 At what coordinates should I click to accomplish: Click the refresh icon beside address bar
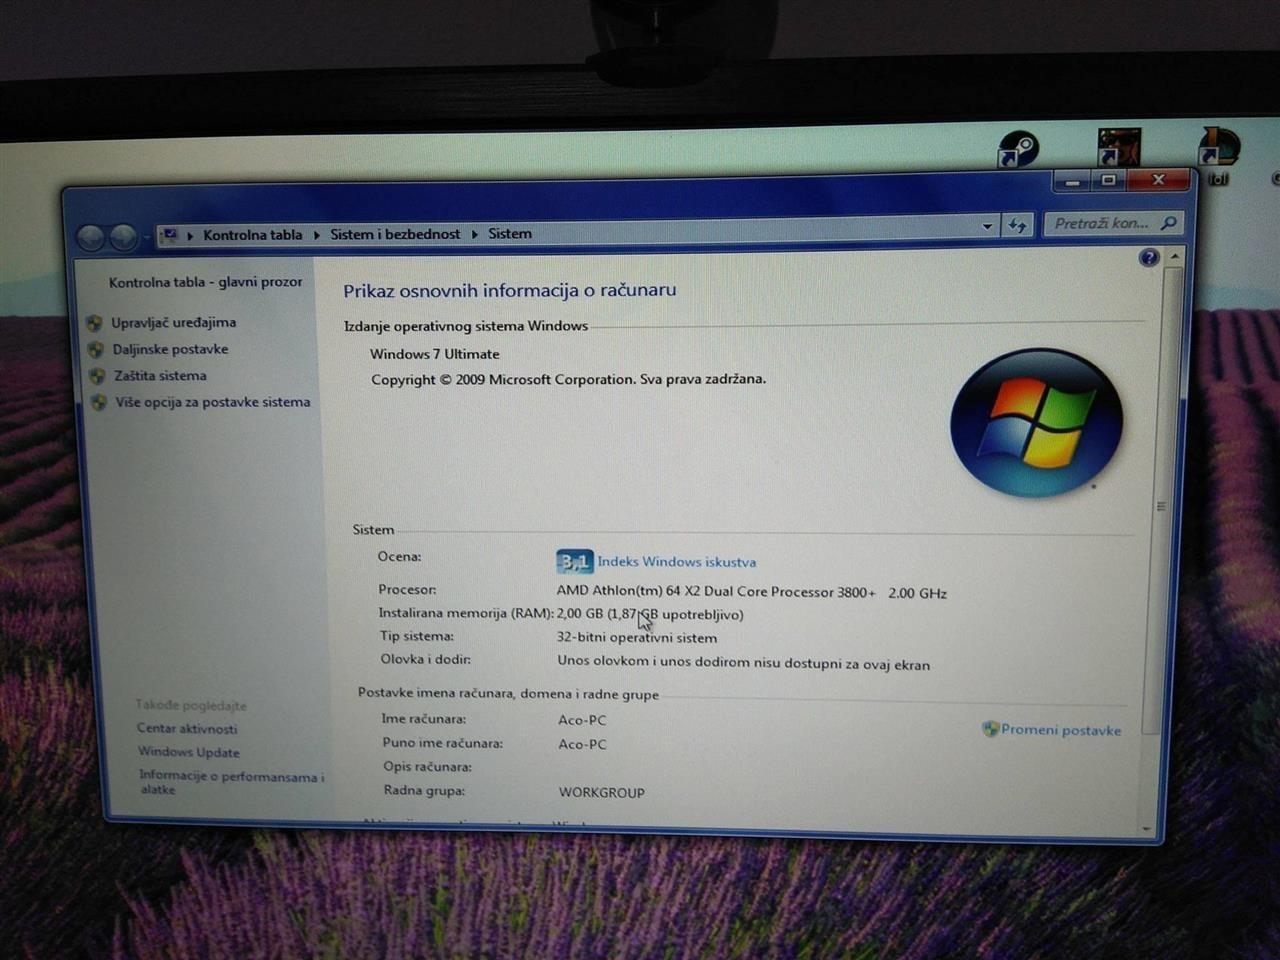(1017, 225)
